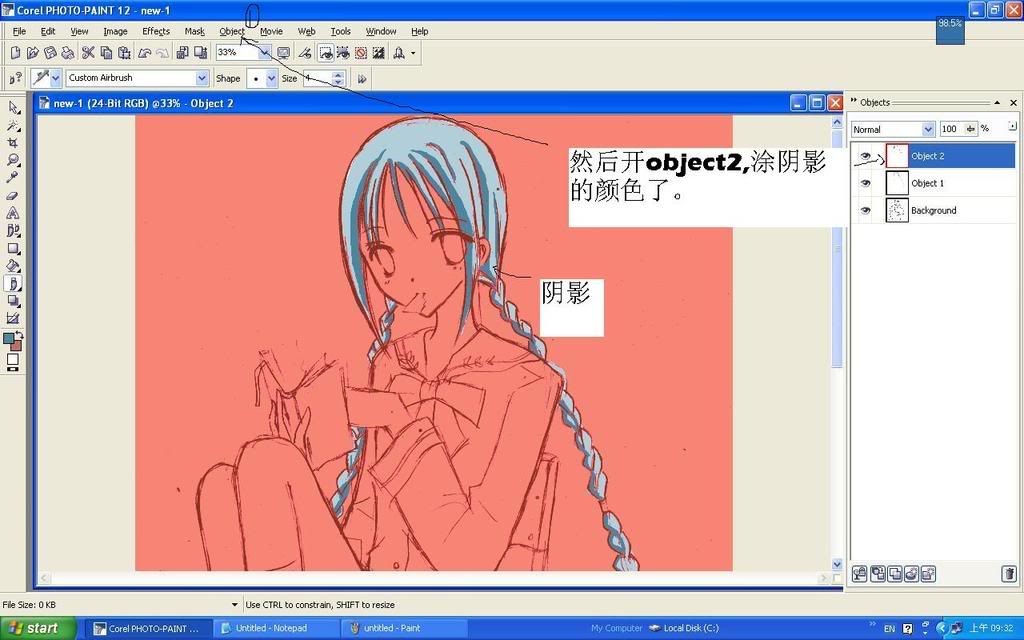
Task: Undo the last action via toolbar
Action: 144,53
